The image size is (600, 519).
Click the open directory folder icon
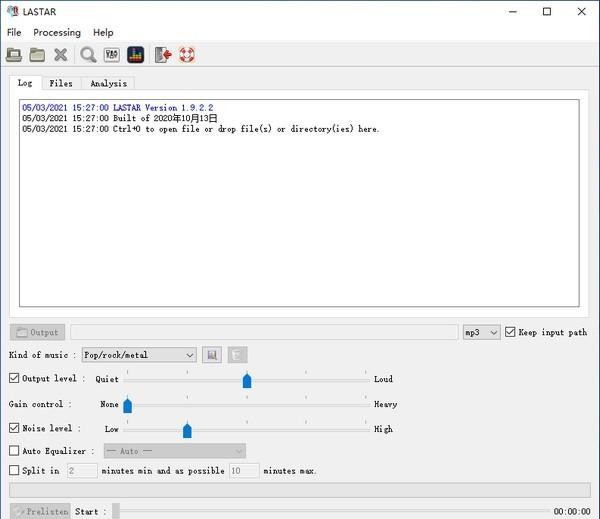[37, 55]
